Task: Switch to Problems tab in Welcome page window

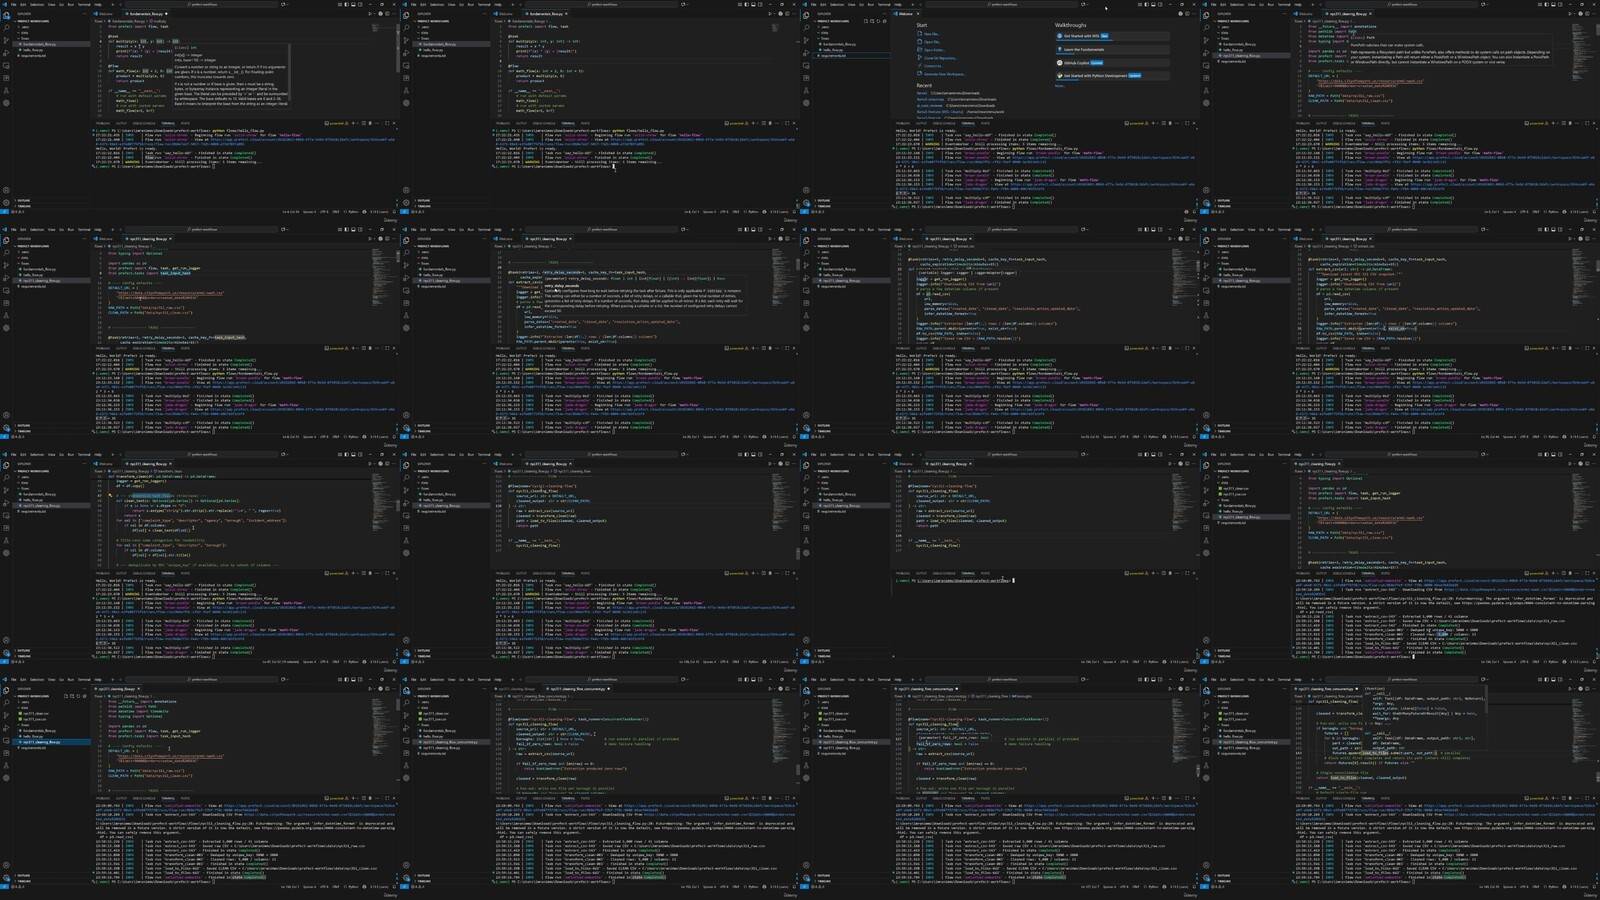Action: (903, 124)
